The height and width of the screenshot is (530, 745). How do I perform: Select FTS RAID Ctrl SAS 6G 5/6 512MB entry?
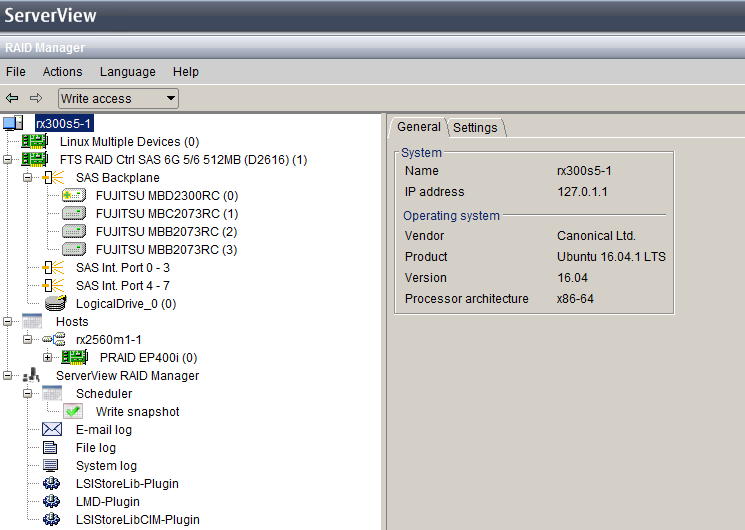point(183,160)
